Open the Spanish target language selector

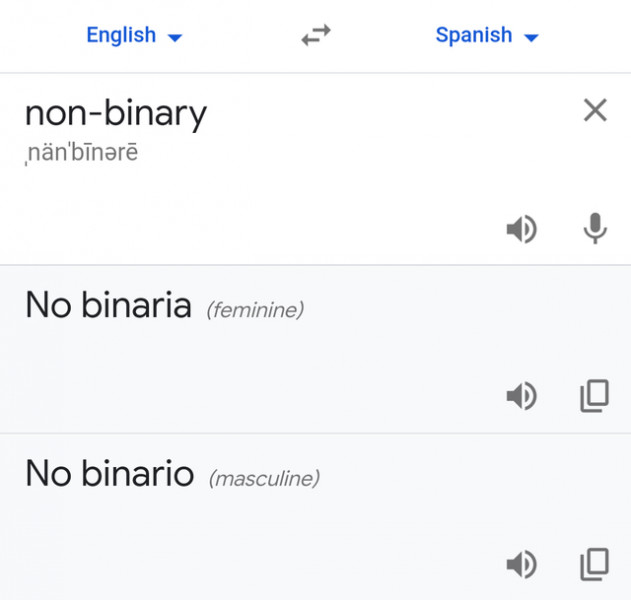pos(474,36)
